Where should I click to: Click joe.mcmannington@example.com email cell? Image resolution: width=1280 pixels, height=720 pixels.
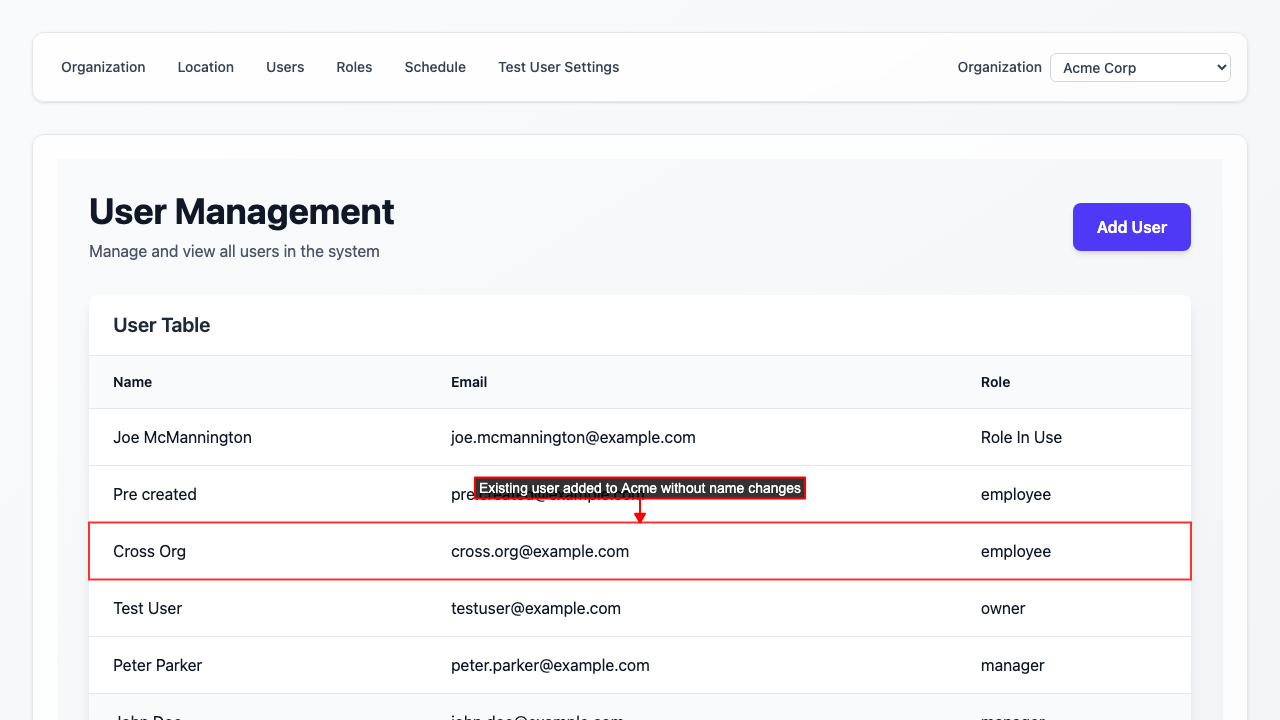(573, 437)
